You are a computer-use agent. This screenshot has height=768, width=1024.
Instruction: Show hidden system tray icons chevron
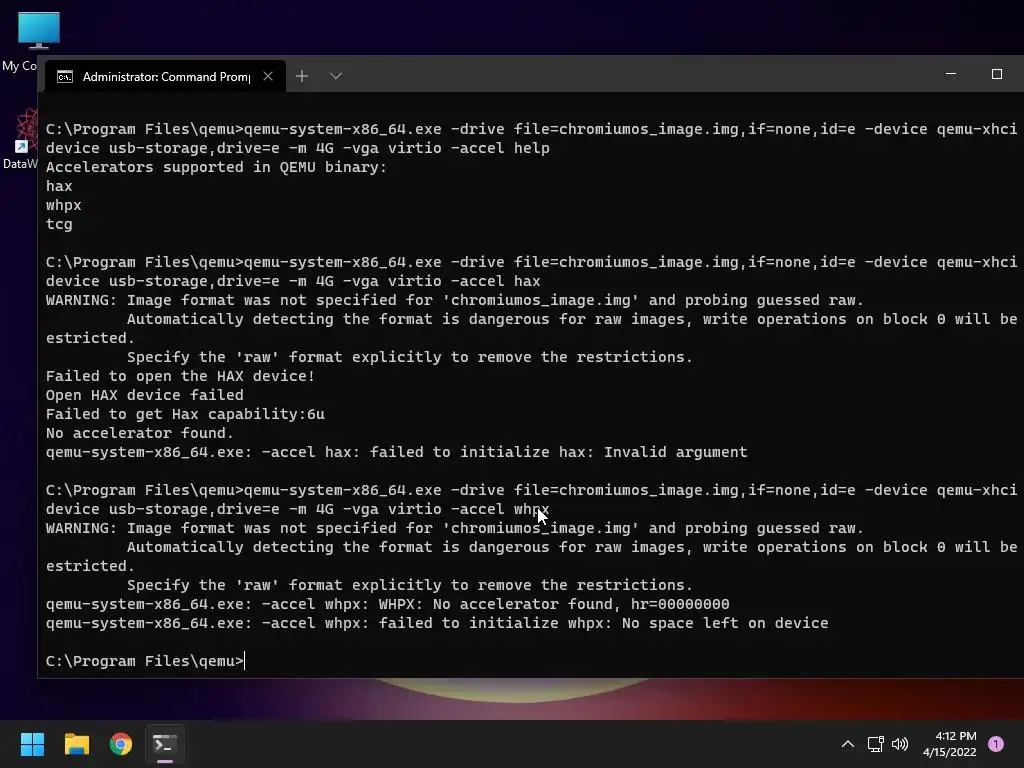click(848, 744)
